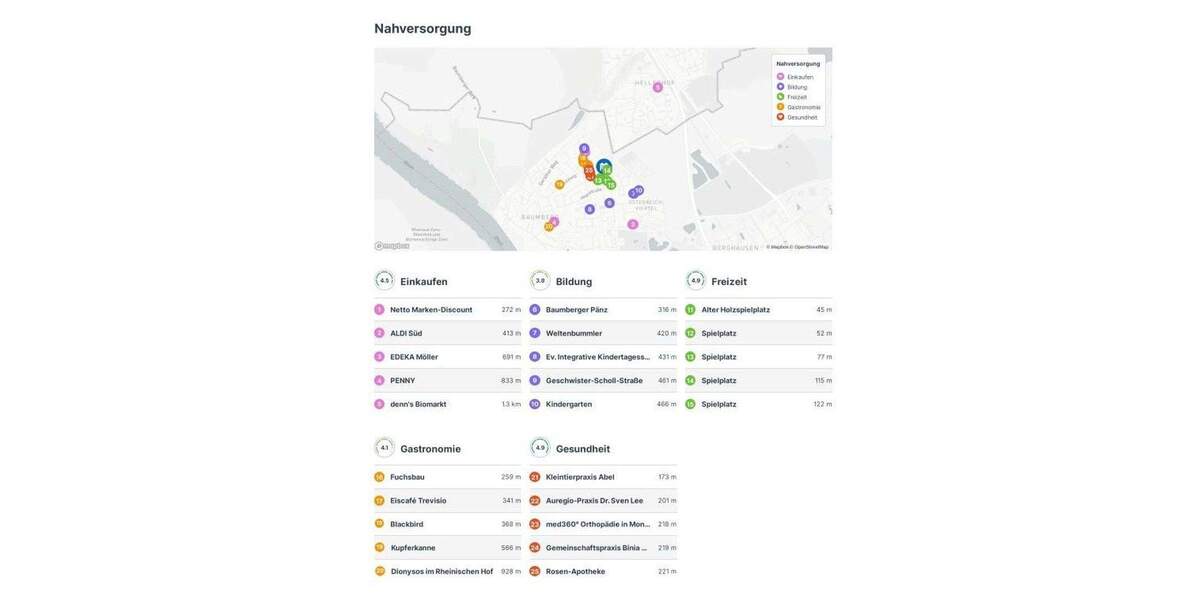The width and height of the screenshot is (1200, 600).
Task: Click the Netto Marken-Discount list entry
Action: click(x=430, y=307)
